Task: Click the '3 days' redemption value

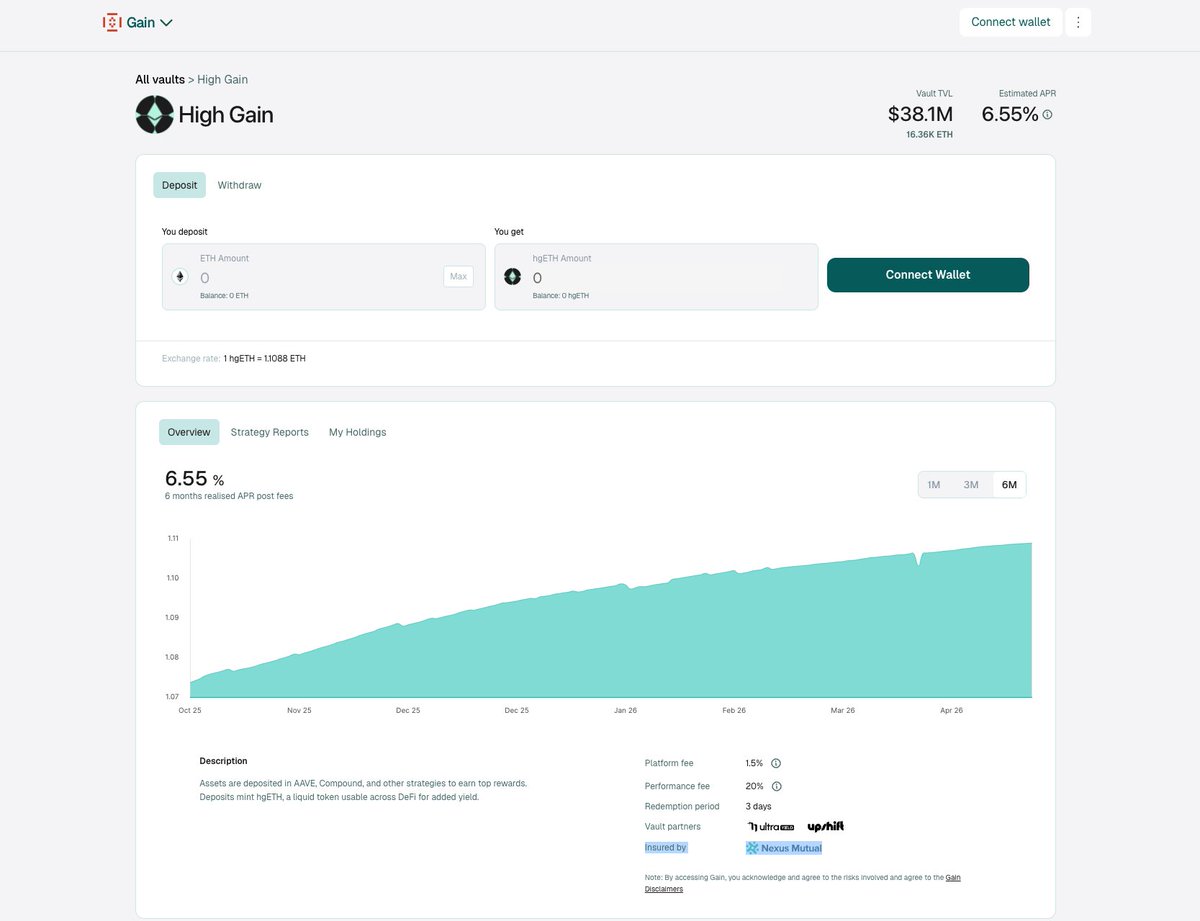Action: [758, 806]
